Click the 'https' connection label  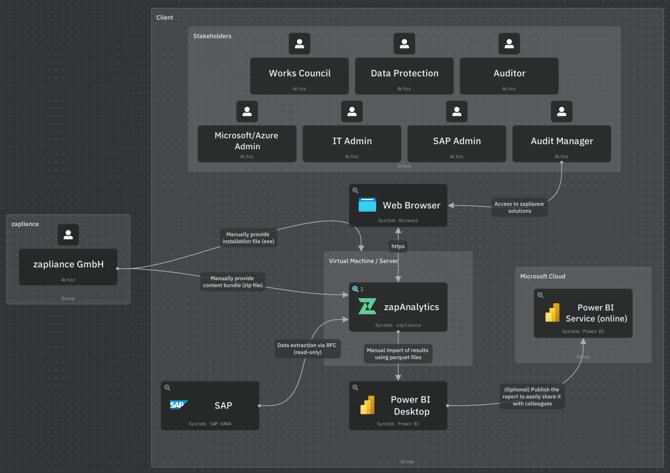click(398, 246)
